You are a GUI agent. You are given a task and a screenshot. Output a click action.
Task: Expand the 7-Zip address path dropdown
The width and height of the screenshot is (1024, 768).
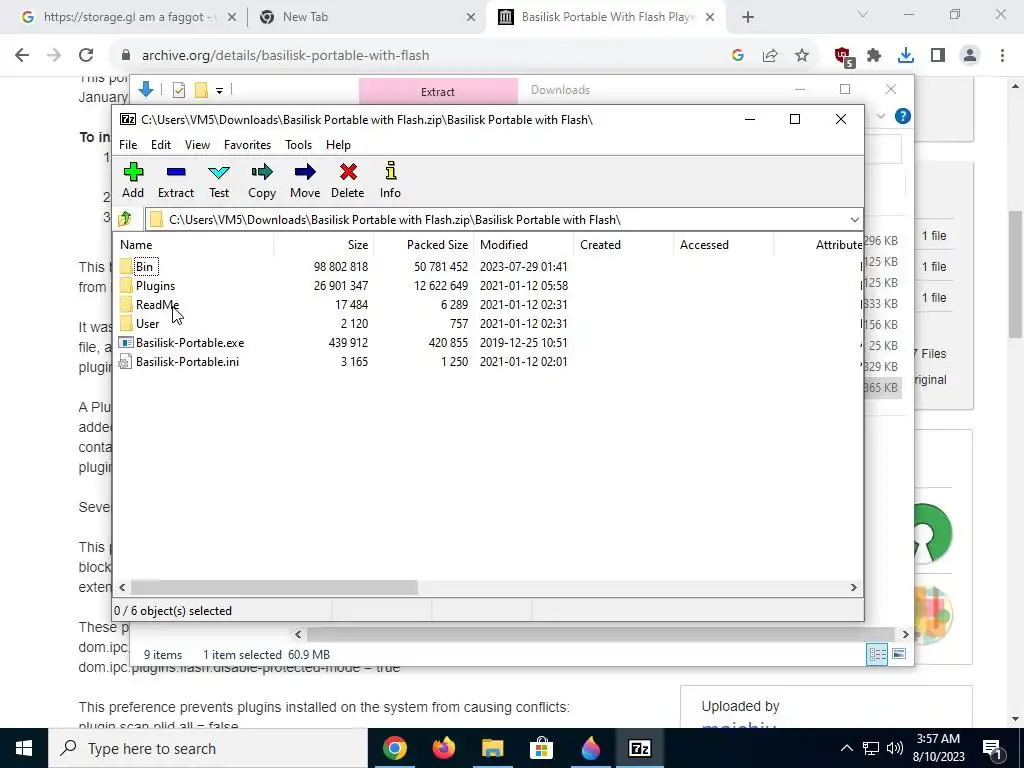(x=854, y=219)
